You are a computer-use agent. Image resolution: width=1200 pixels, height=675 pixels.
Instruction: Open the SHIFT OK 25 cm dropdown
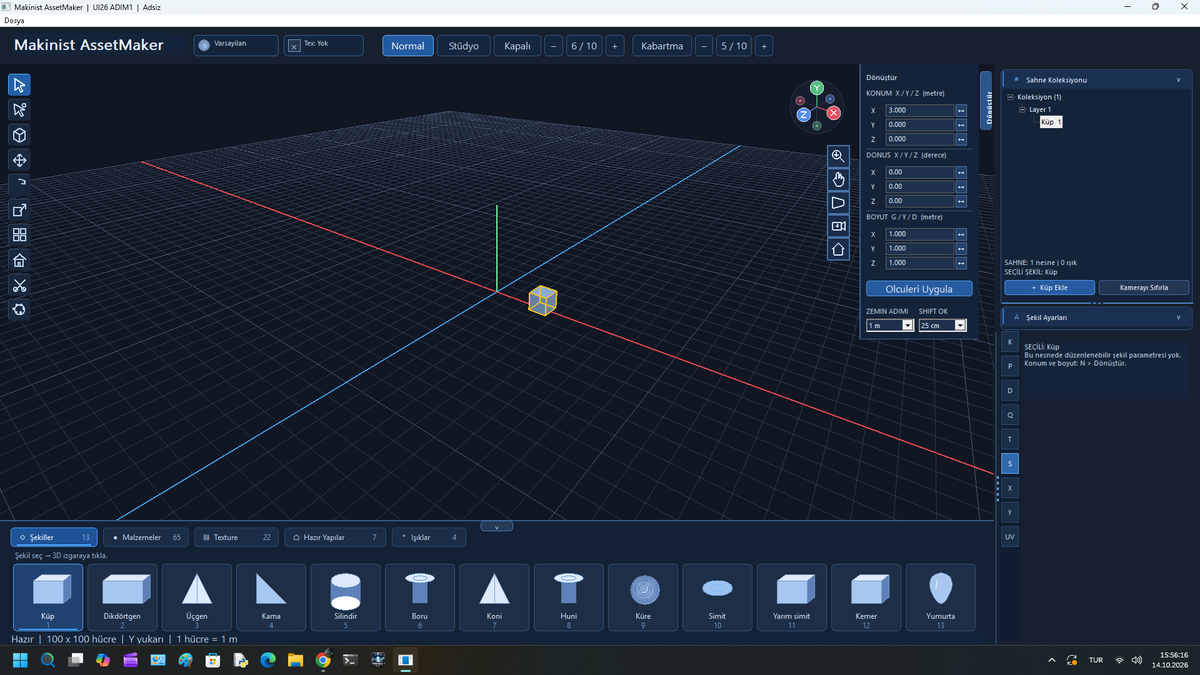943,325
